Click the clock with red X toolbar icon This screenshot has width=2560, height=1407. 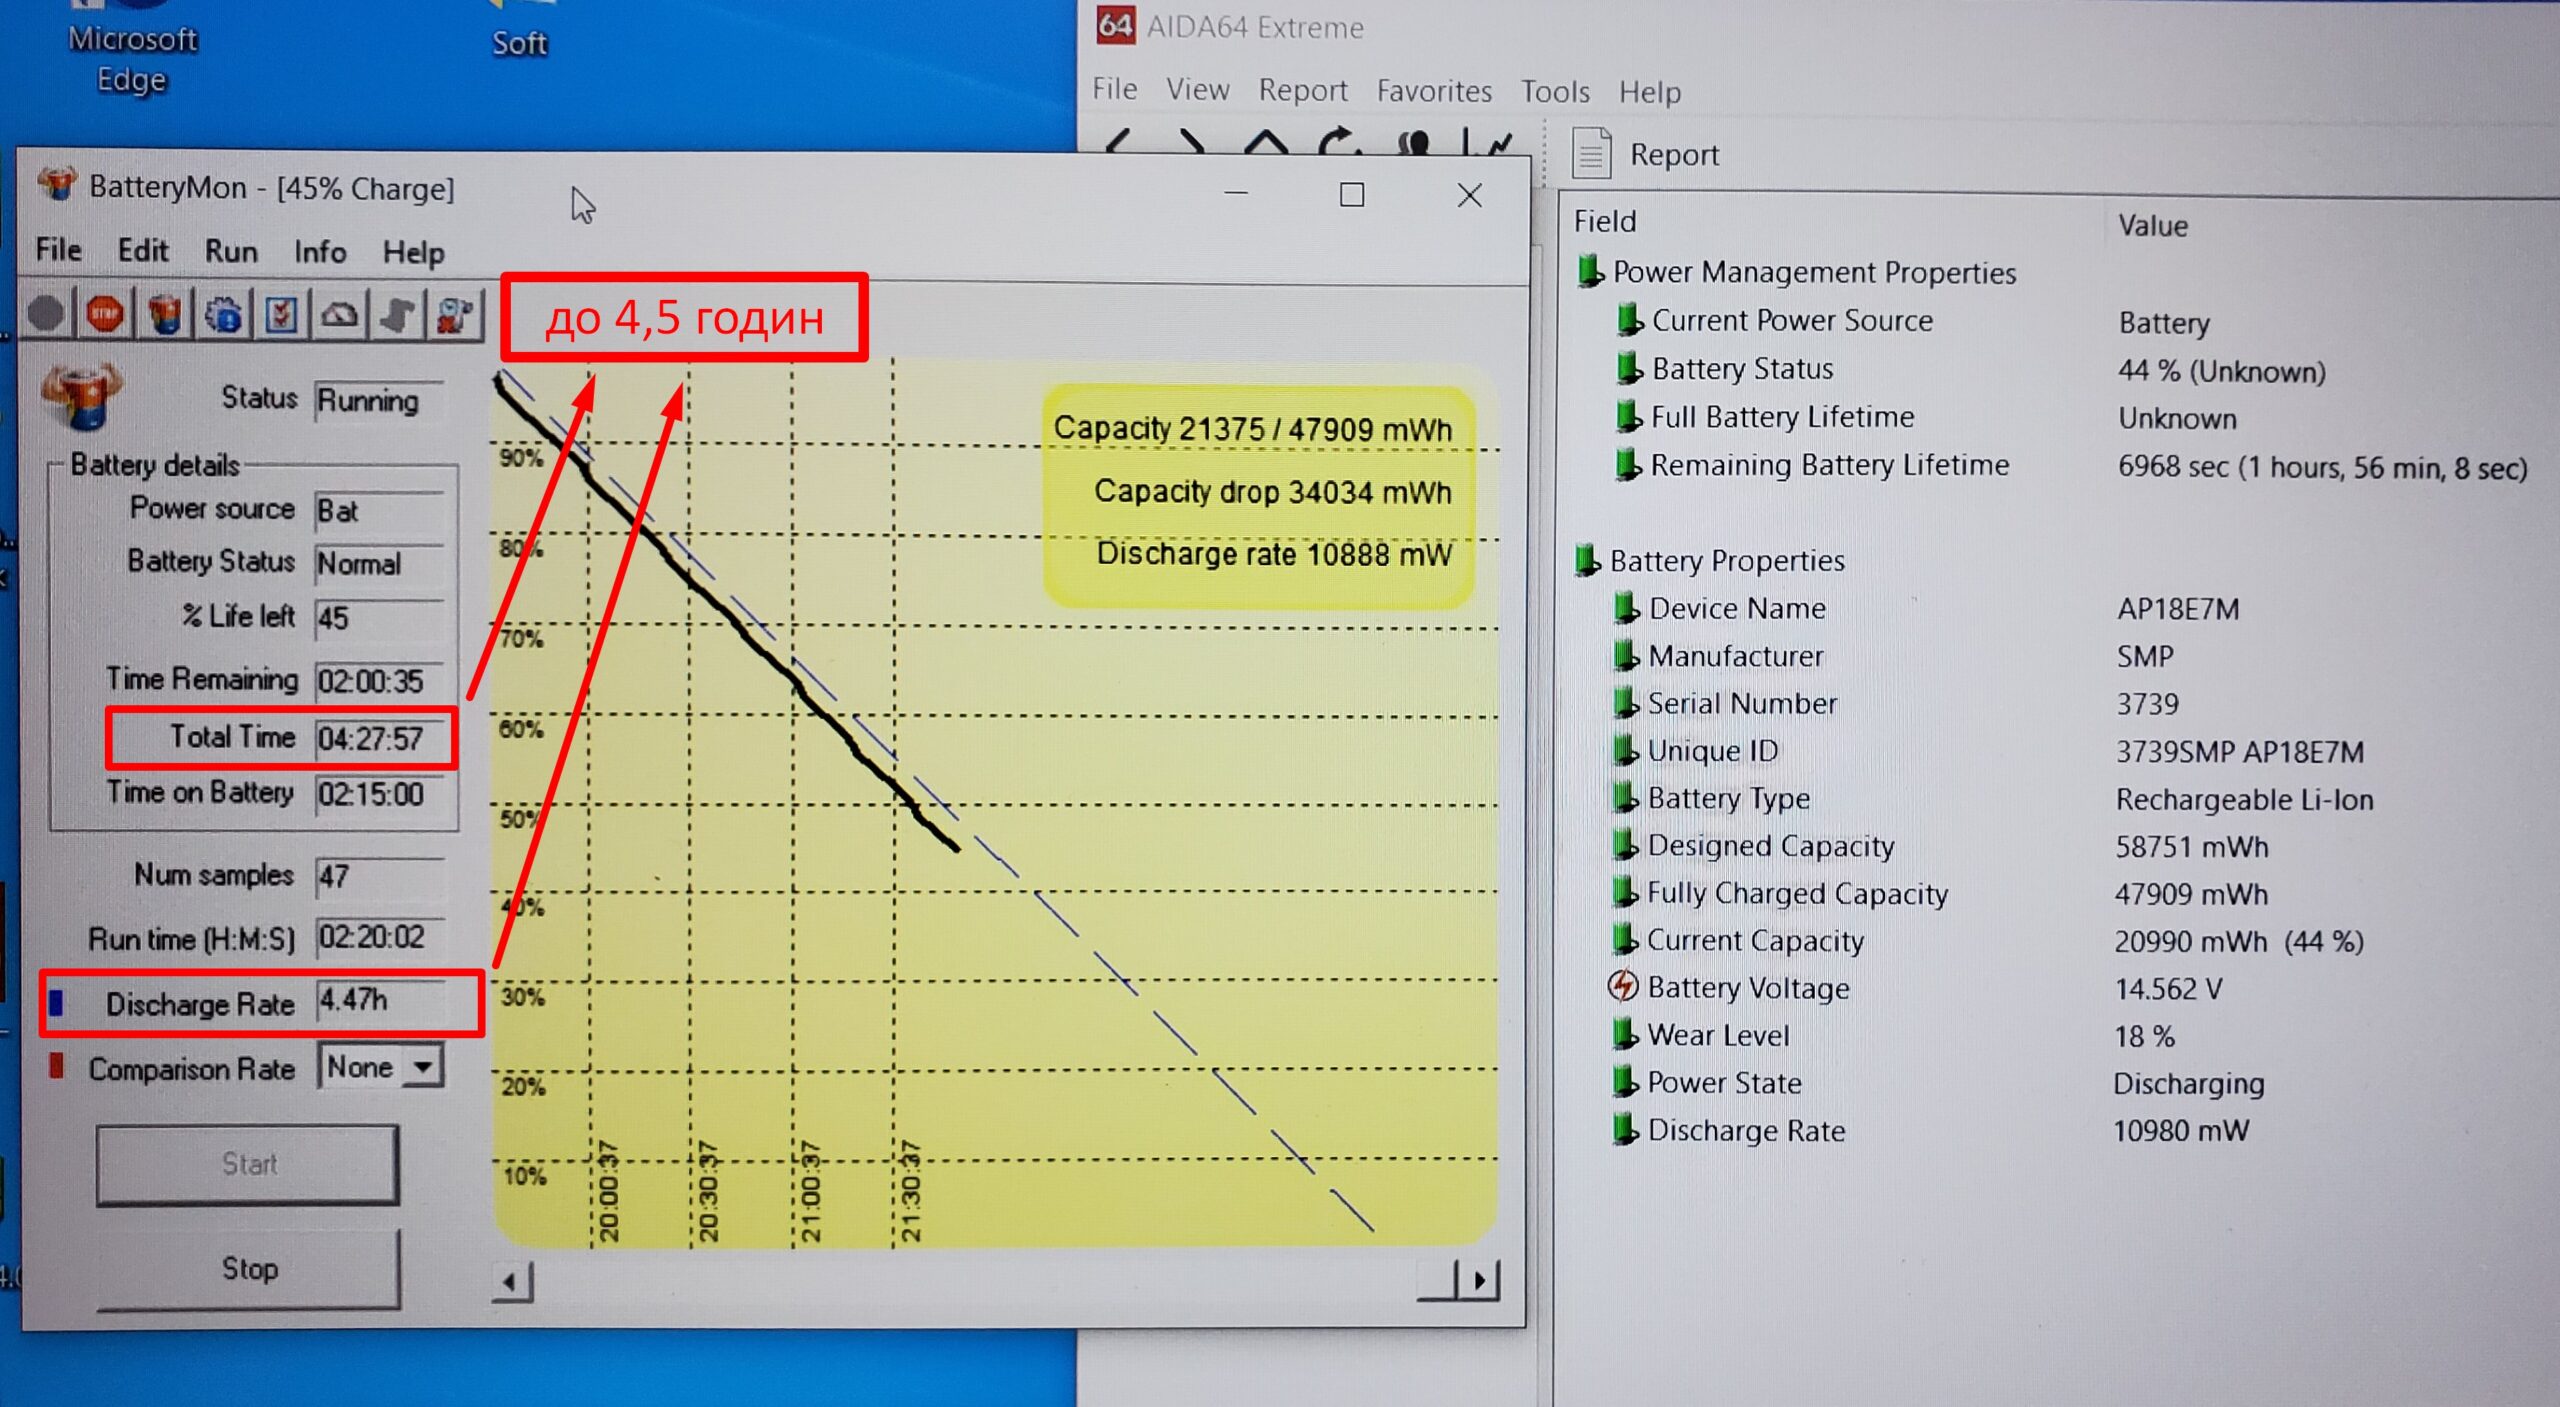click(455, 315)
